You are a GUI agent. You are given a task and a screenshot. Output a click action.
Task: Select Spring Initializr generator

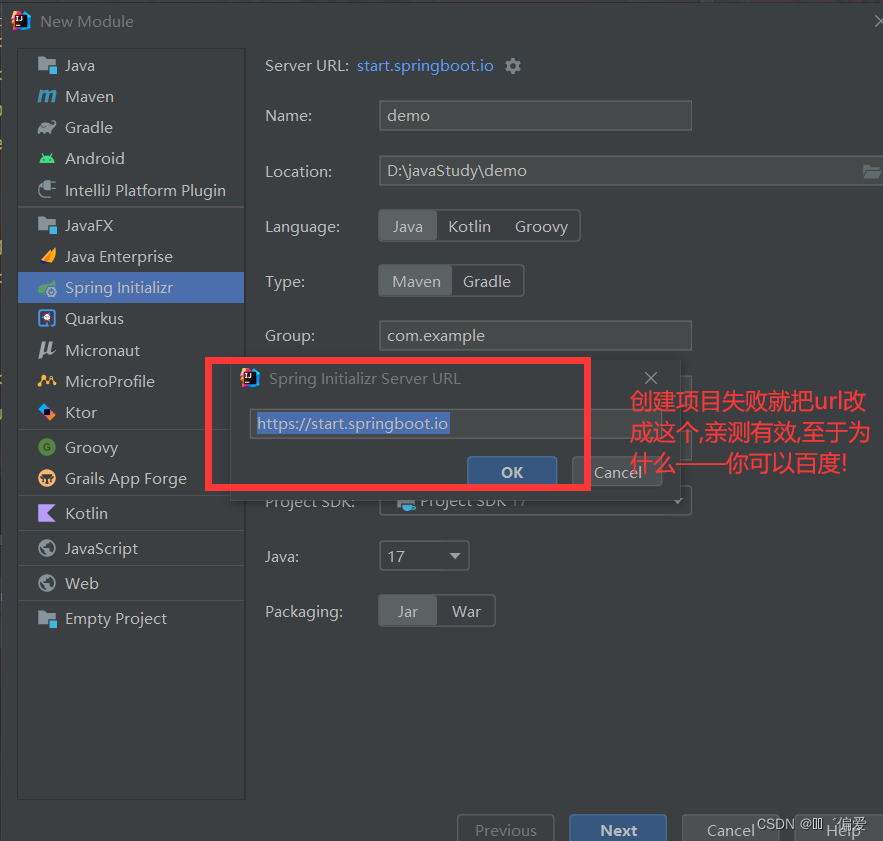click(131, 287)
